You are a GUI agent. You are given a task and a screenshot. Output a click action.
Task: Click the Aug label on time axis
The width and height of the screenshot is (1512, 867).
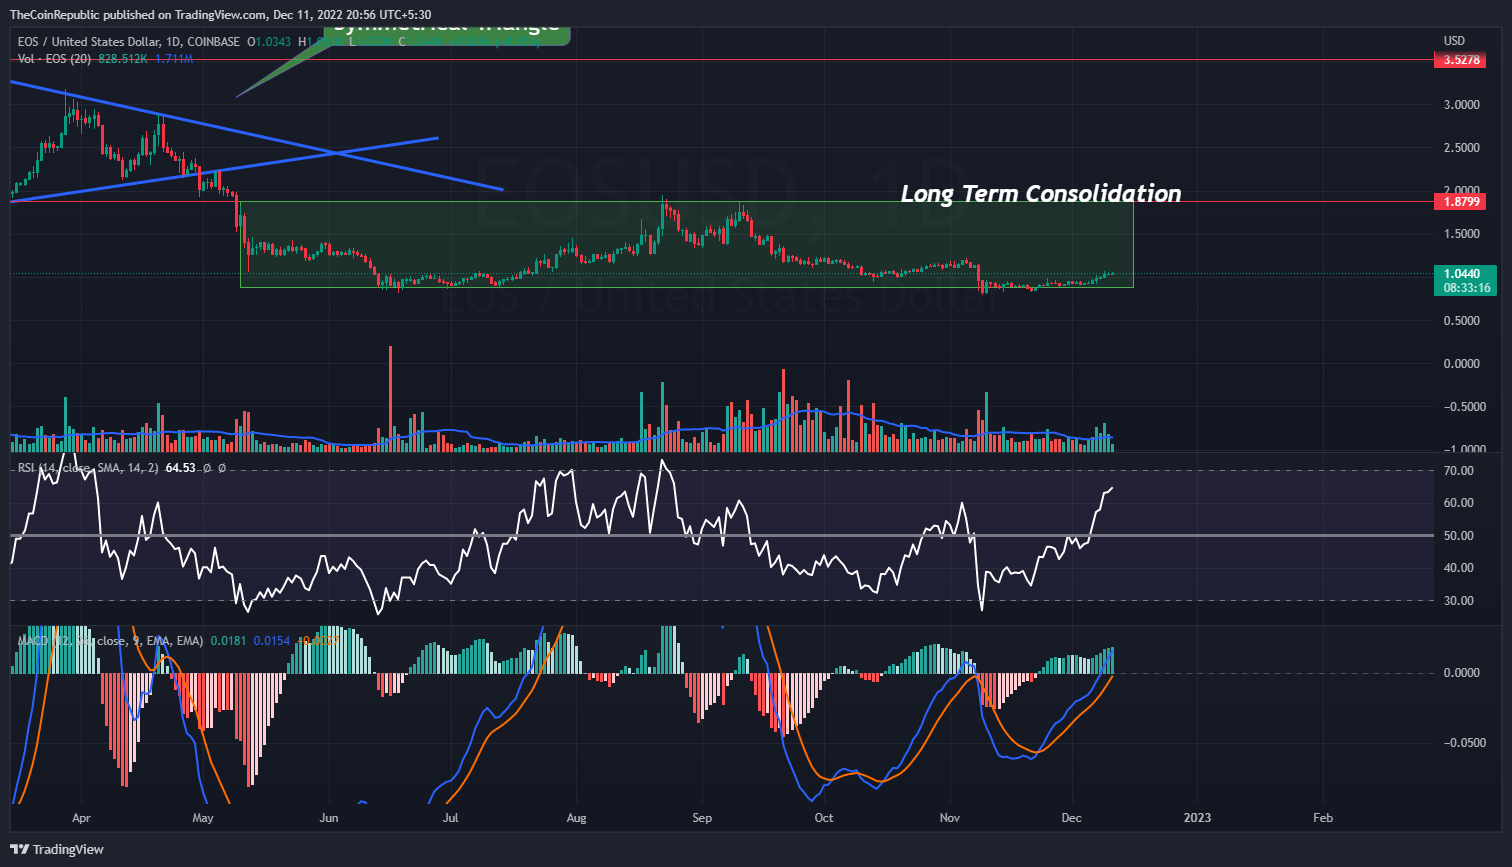[x=576, y=818]
